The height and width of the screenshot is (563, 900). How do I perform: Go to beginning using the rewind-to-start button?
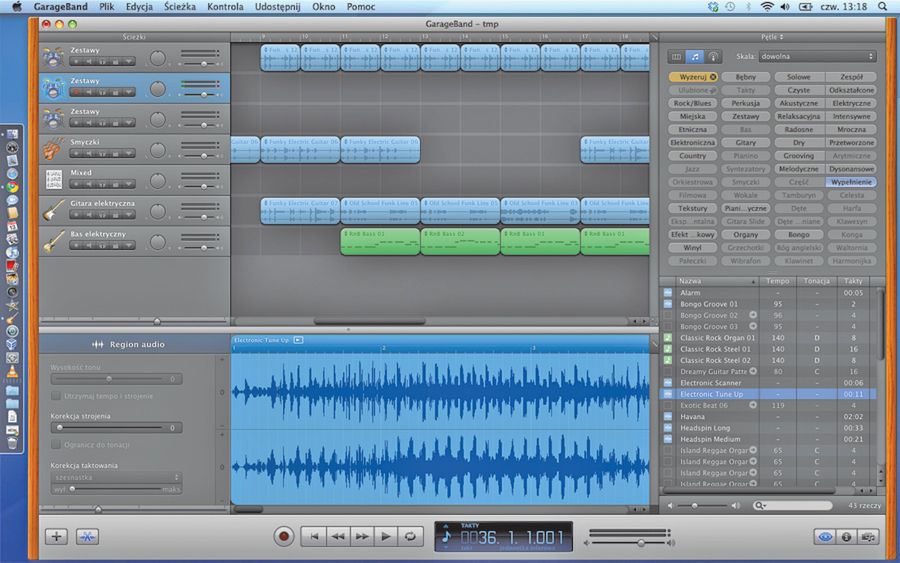point(314,536)
